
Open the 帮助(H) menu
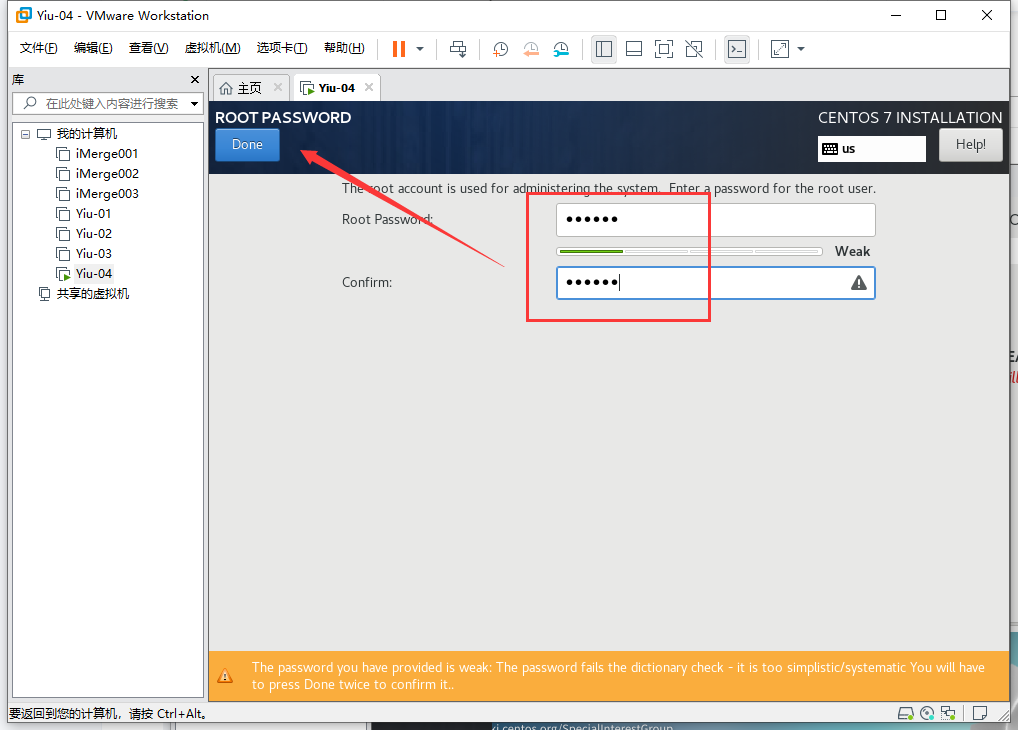click(x=344, y=48)
